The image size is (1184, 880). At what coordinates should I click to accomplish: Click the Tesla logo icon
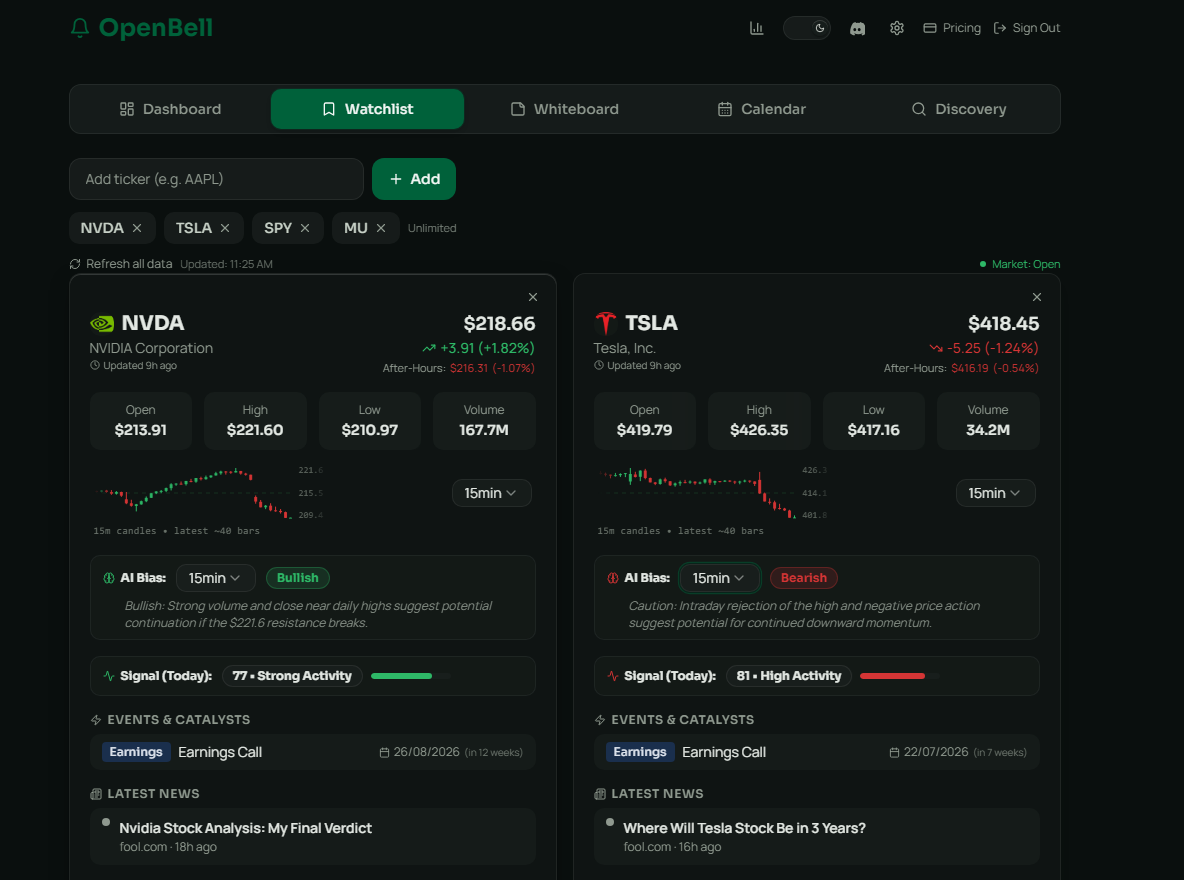click(606, 323)
